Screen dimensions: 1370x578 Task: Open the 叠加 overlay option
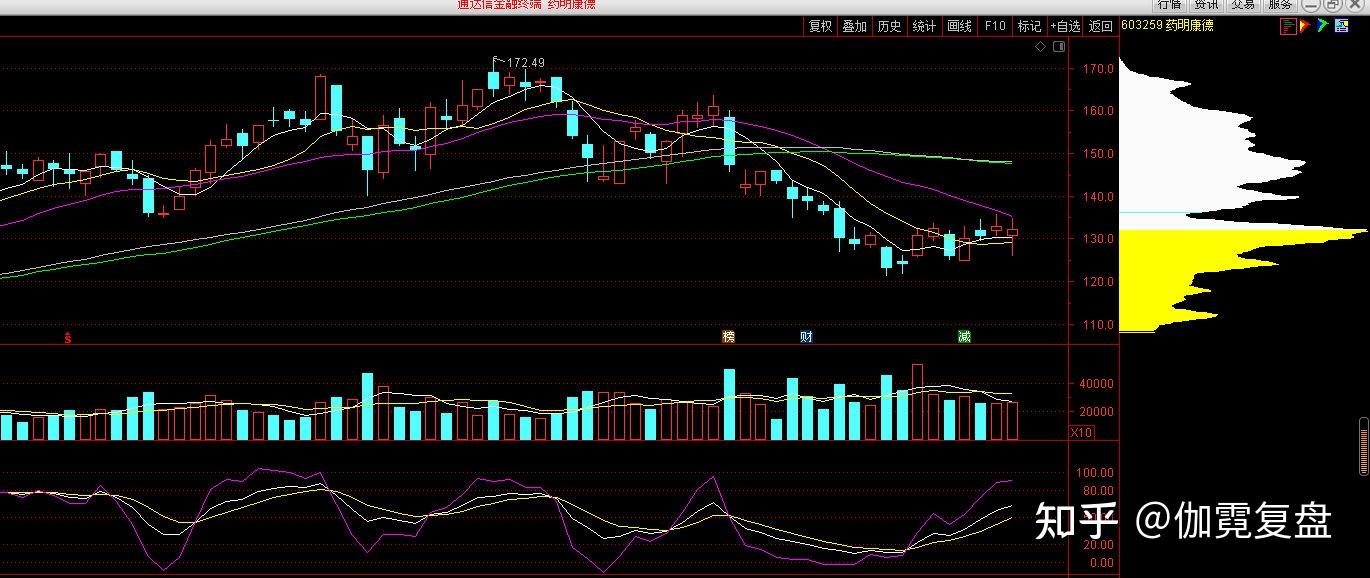[x=854, y=26]
